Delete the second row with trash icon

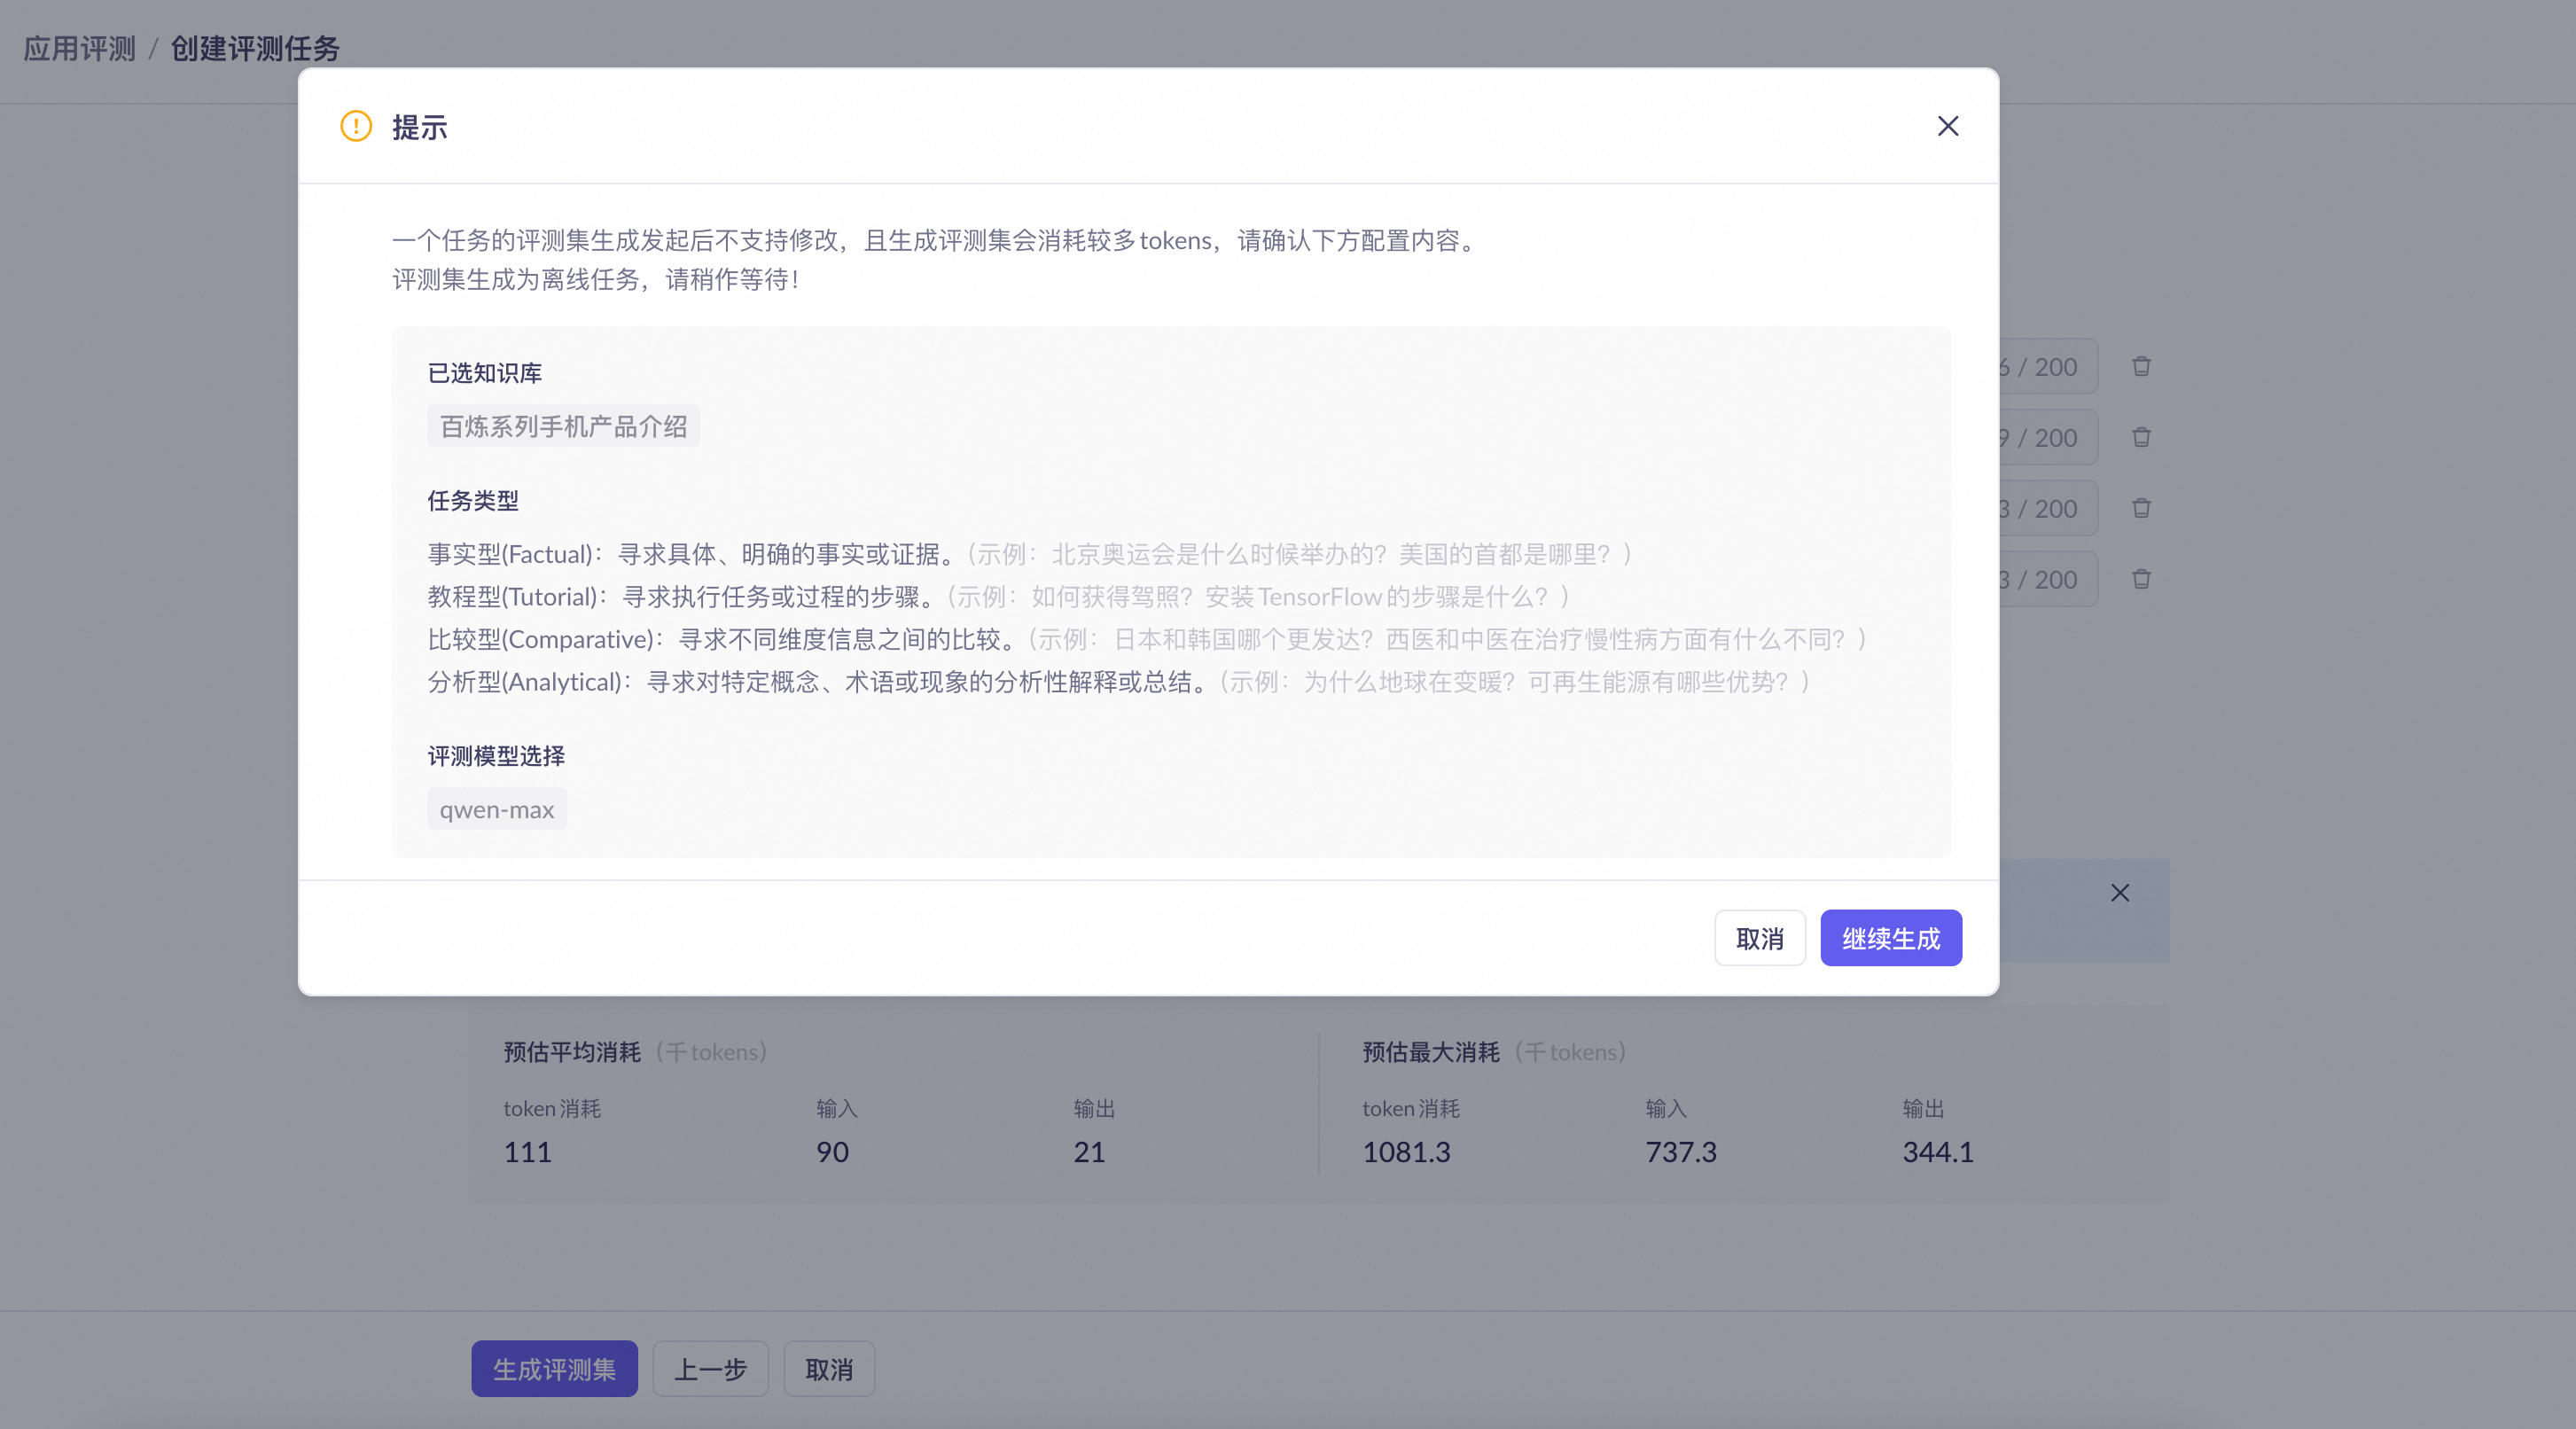pyautogui.click(x=2141, y=437)
